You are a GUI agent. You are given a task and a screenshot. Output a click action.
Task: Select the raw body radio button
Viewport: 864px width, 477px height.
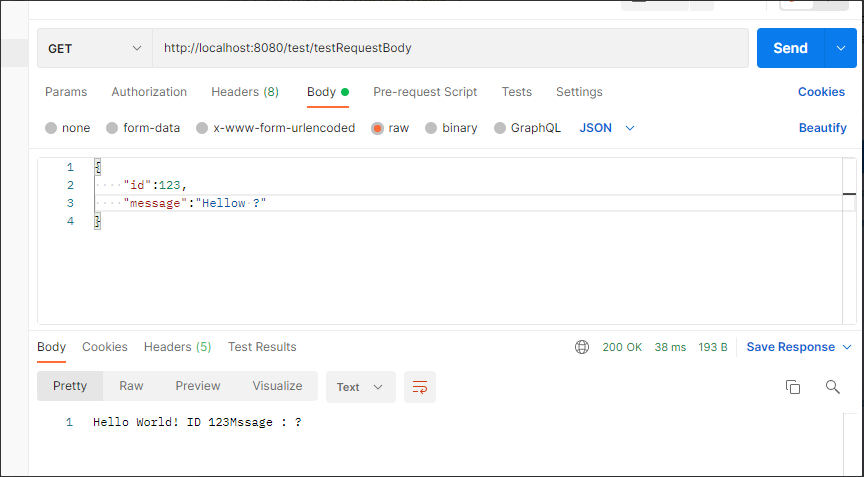pyautogui.click(x=377, y=128)
